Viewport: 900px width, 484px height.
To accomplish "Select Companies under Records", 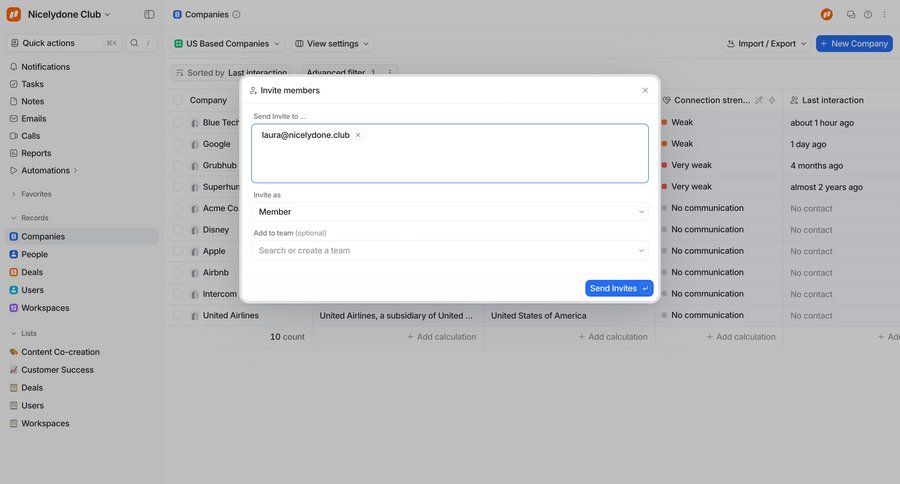I will click(82, 237).
